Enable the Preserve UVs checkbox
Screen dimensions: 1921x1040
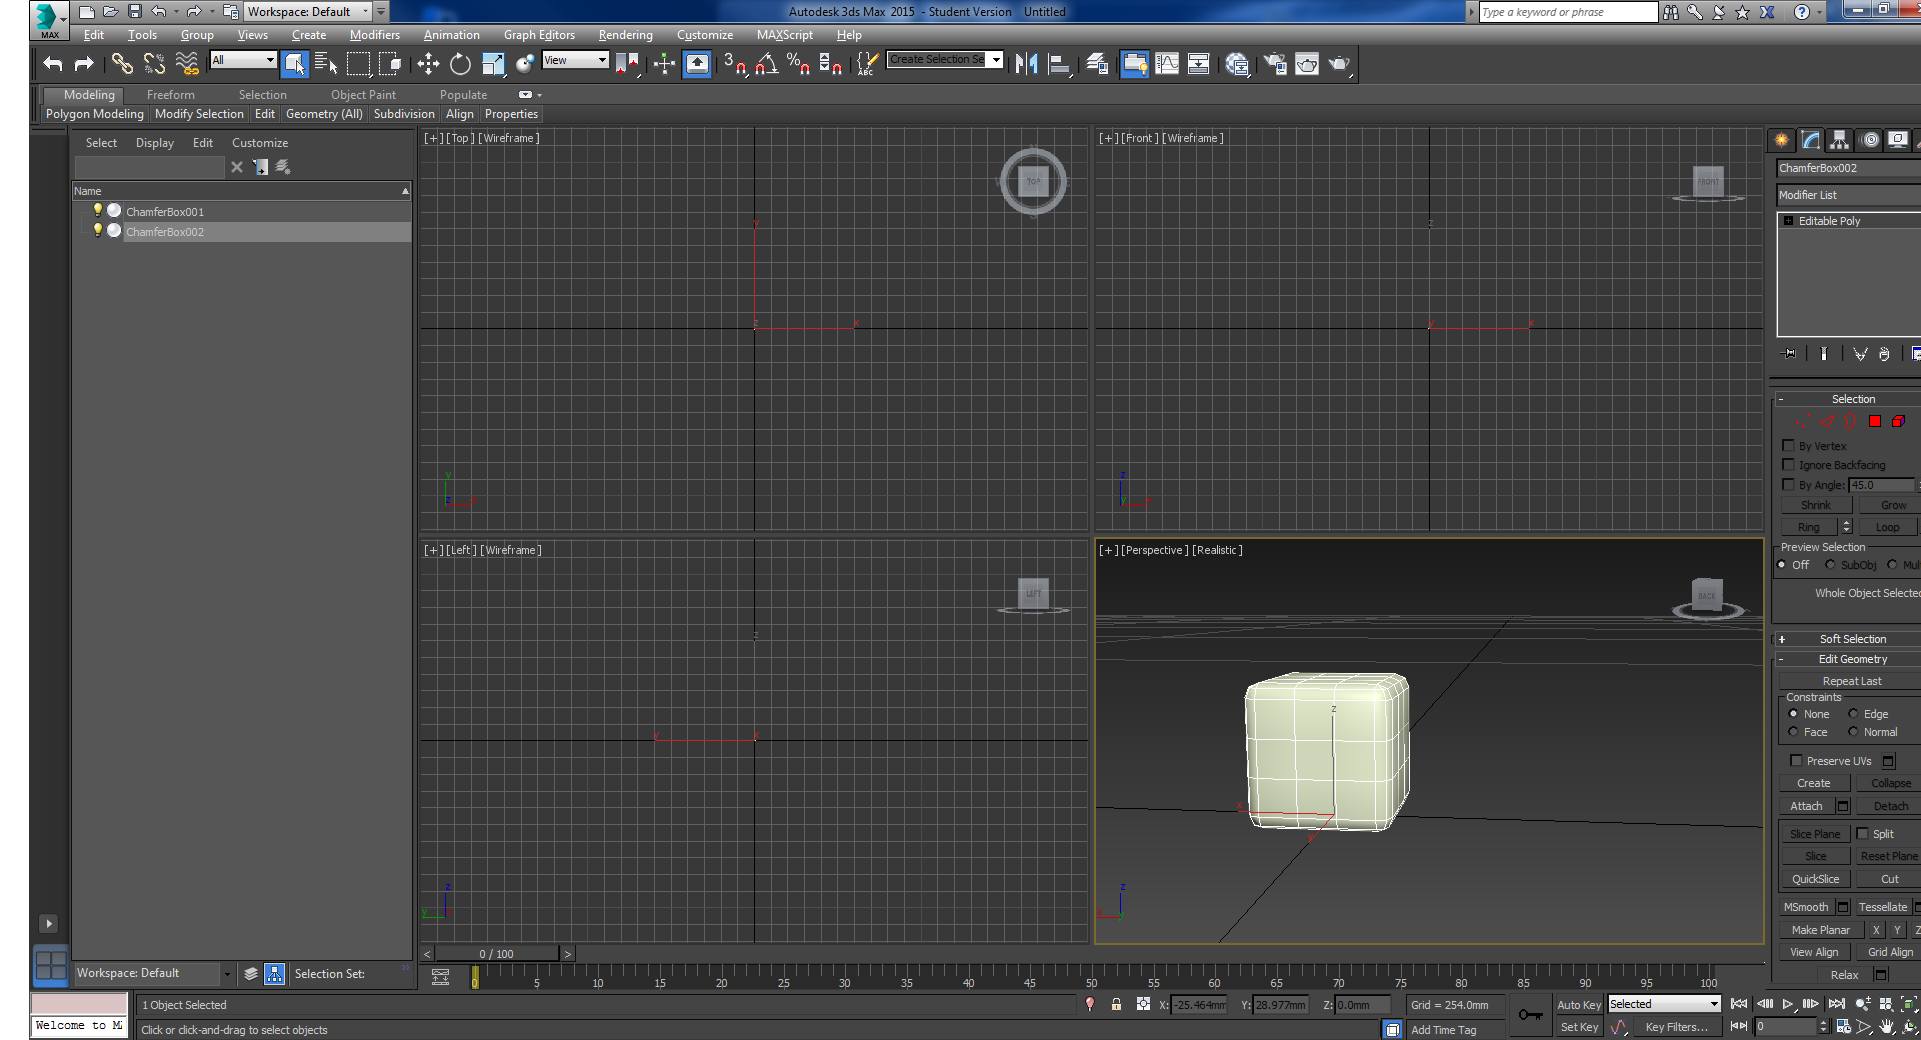pyautogui.click(x=1796, y=761)
